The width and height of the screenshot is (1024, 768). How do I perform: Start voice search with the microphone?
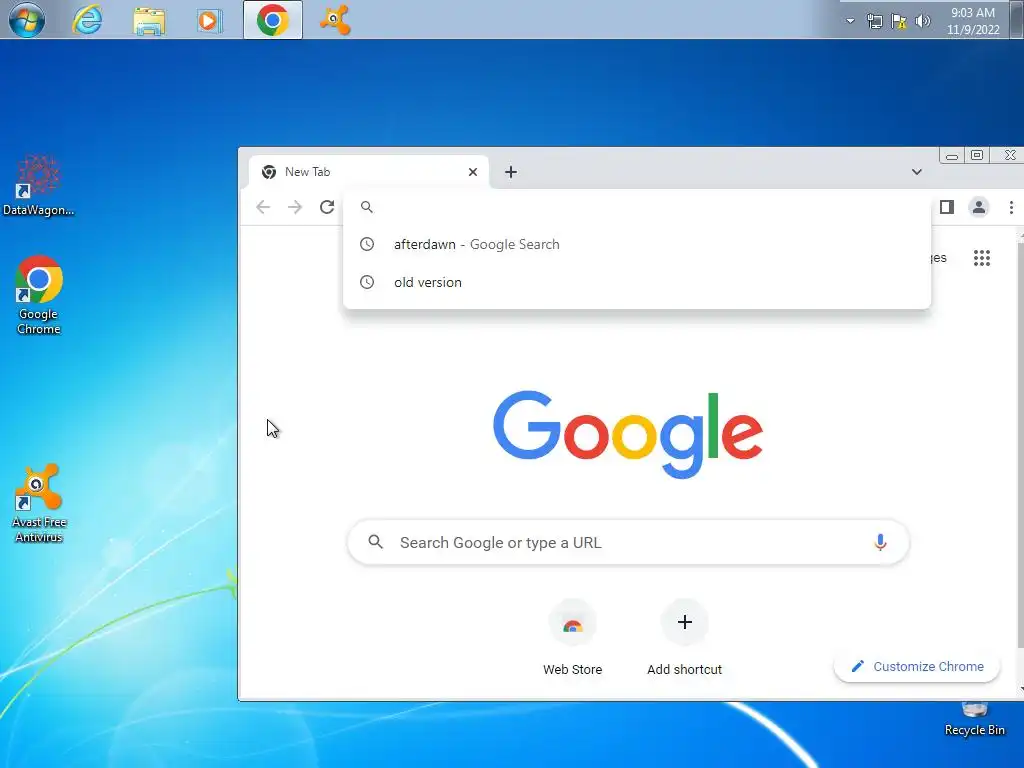tap(880, 542)
